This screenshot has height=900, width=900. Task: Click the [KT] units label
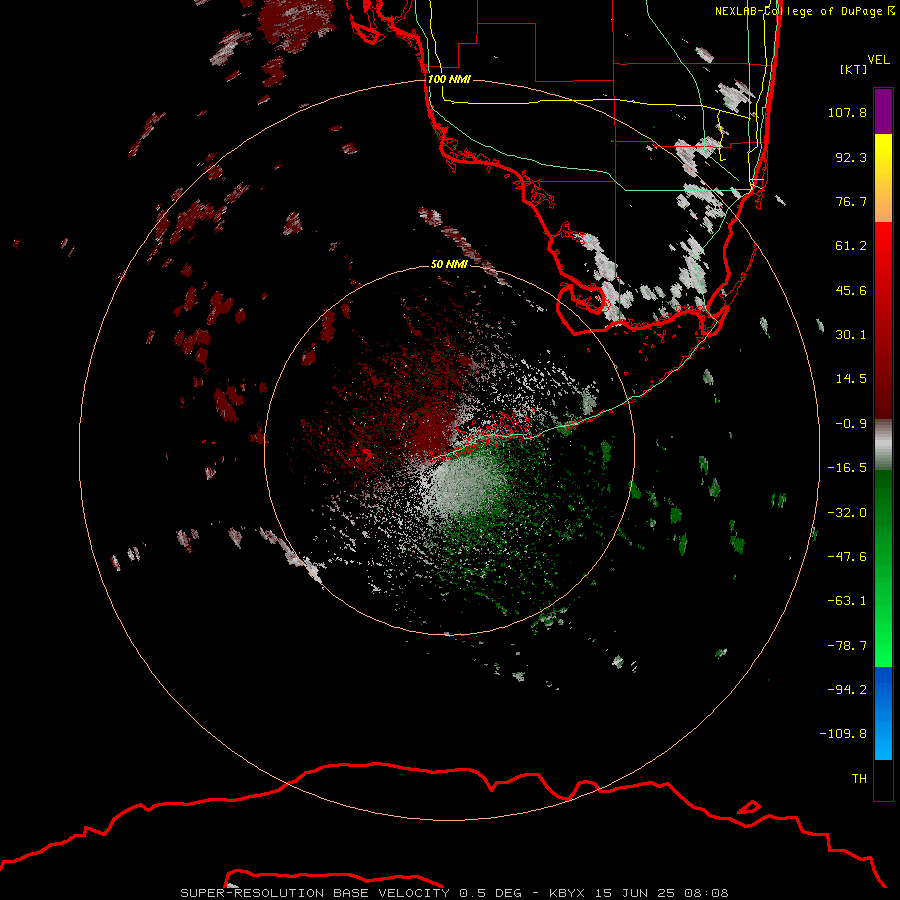tap(853, 69)
